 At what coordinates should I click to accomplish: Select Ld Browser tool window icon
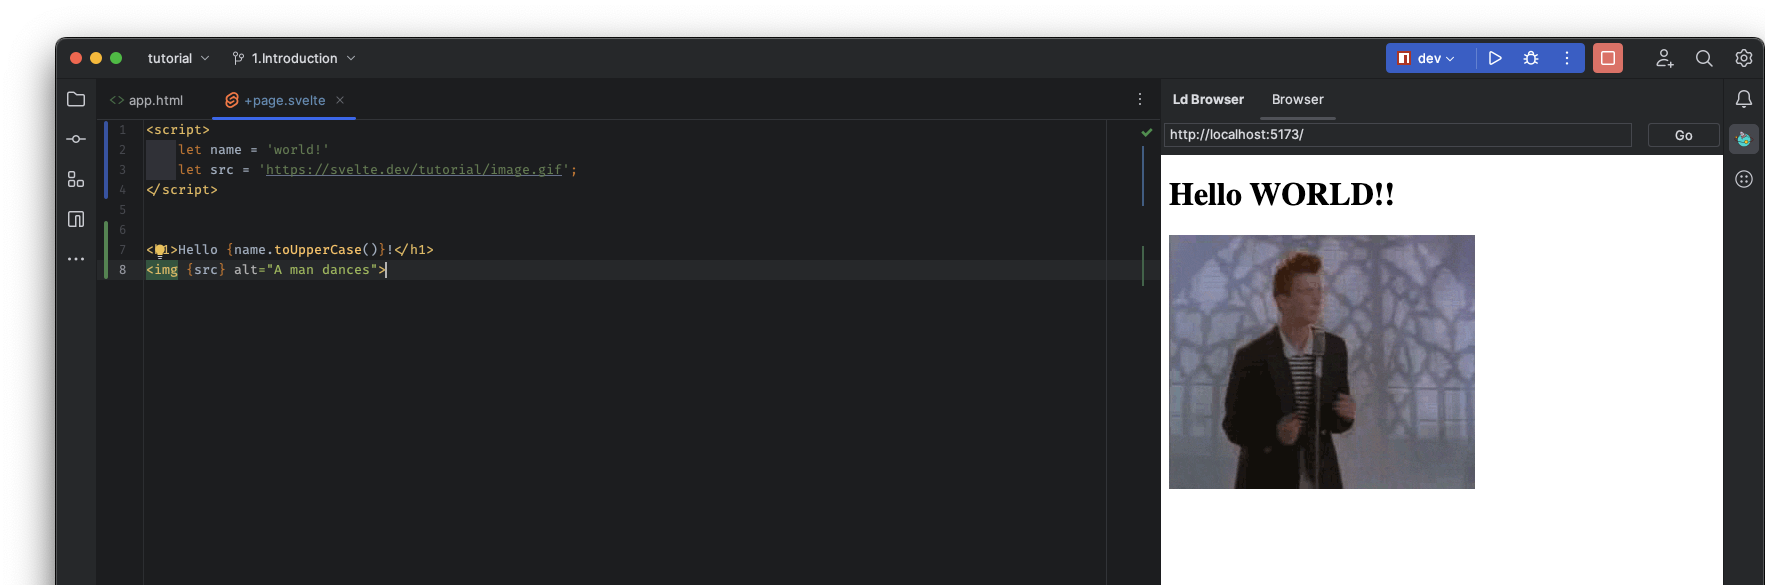coord(1744,139)
